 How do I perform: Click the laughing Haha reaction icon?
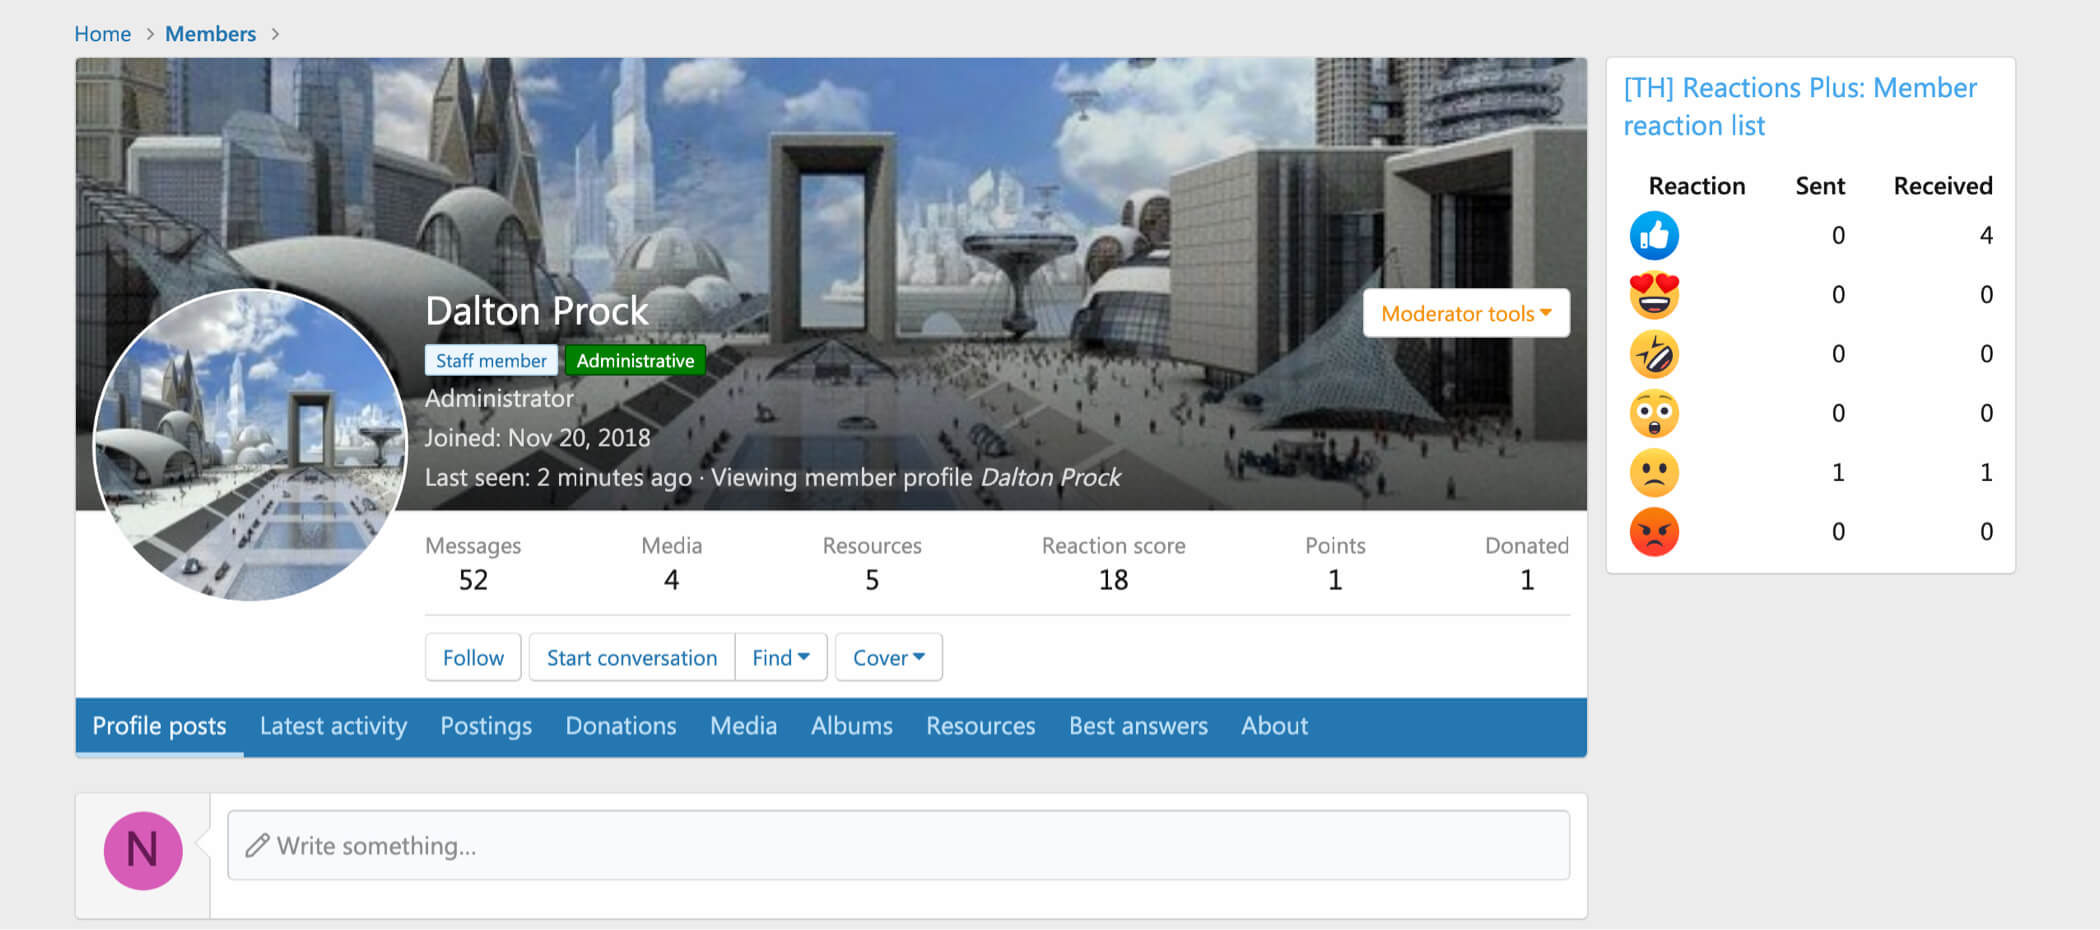tap(1654, 354)
